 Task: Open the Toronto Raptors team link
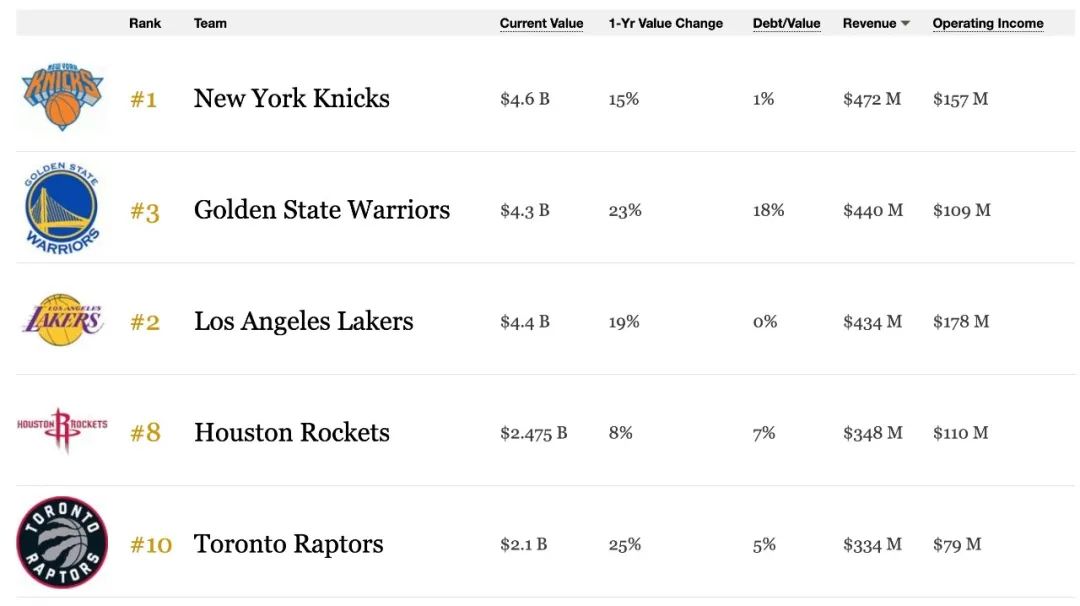288,544
